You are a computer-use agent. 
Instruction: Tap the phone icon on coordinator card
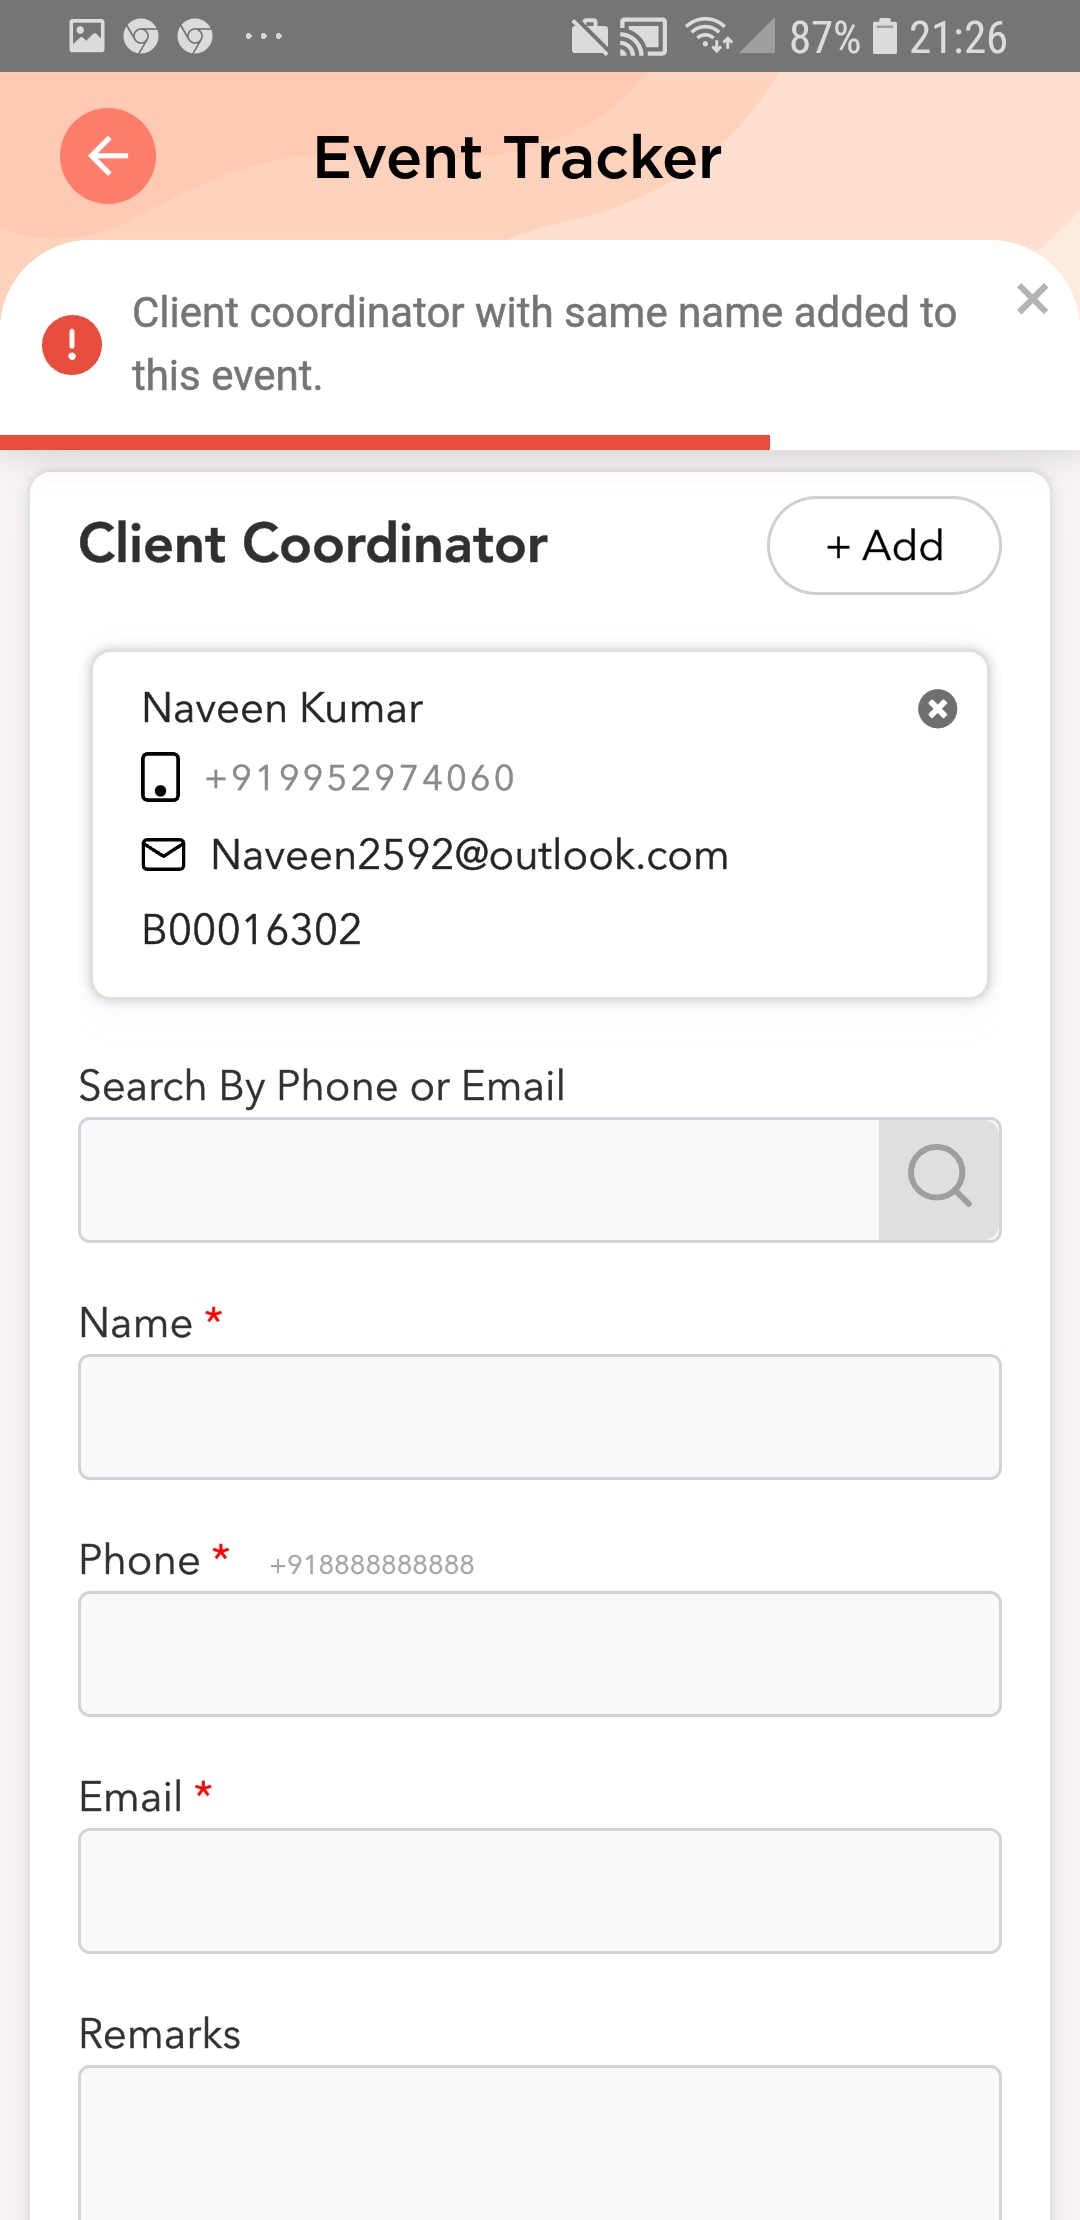(x=160, y=777)
